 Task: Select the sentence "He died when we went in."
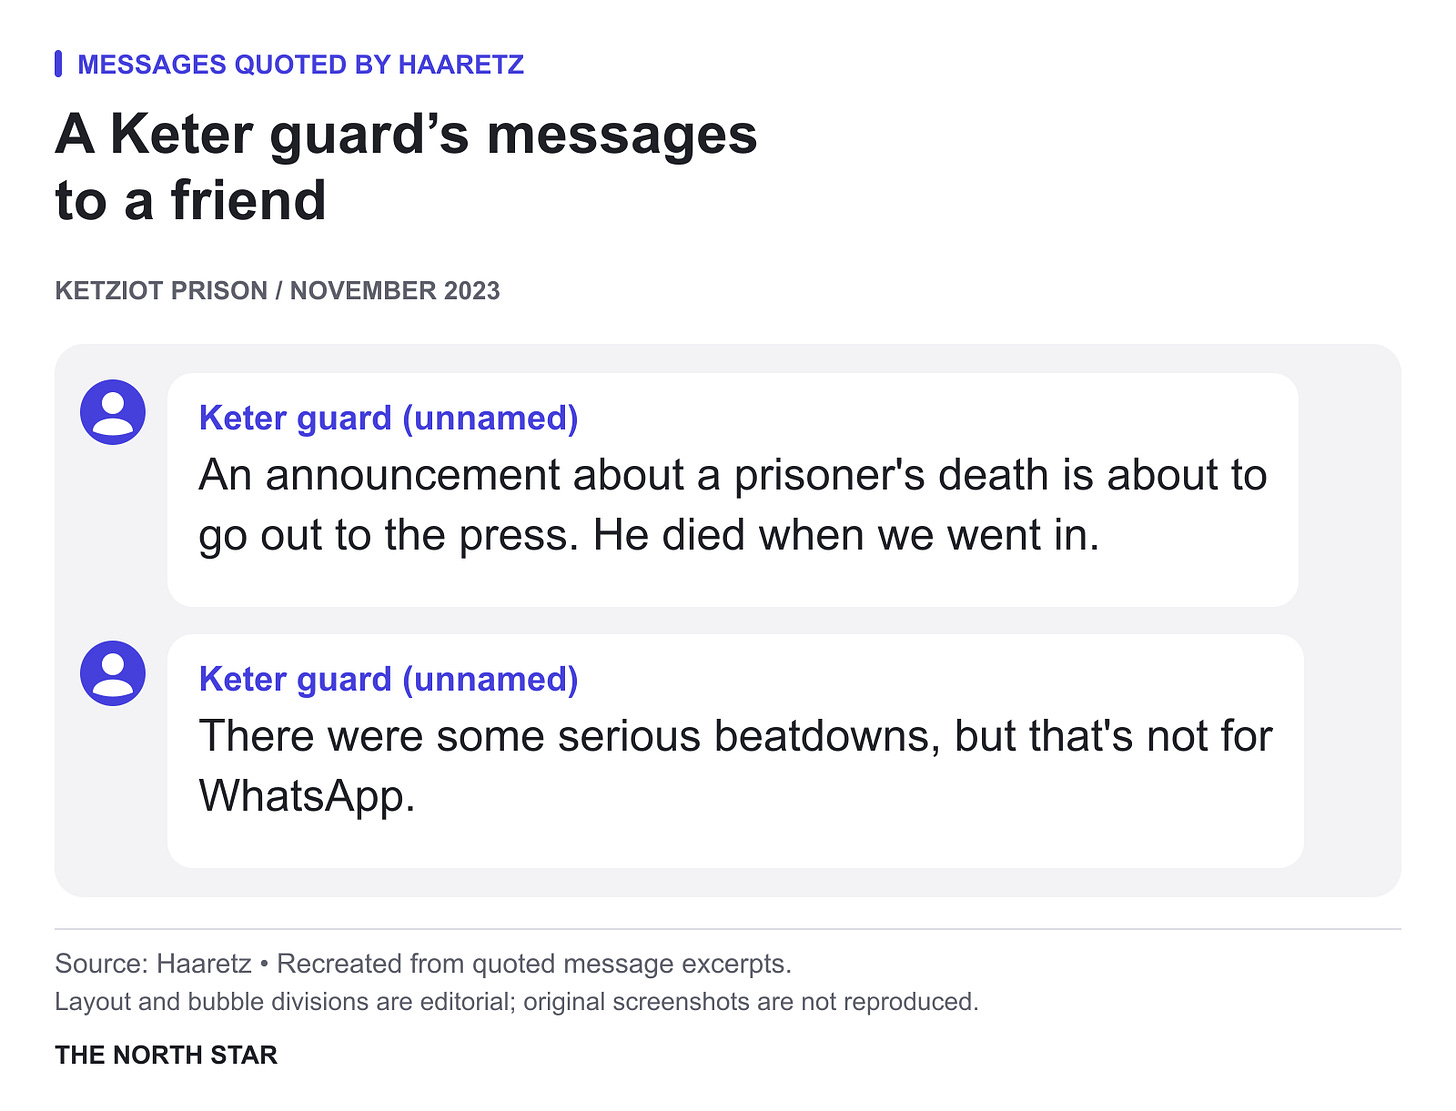(x=846, y=535)
